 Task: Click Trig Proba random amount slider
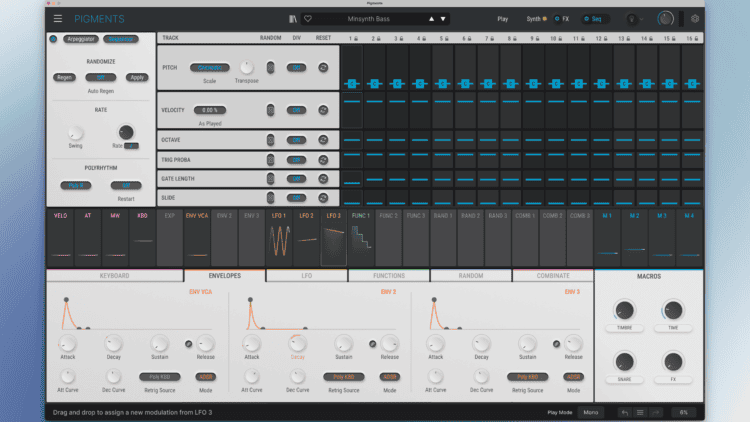270,160
